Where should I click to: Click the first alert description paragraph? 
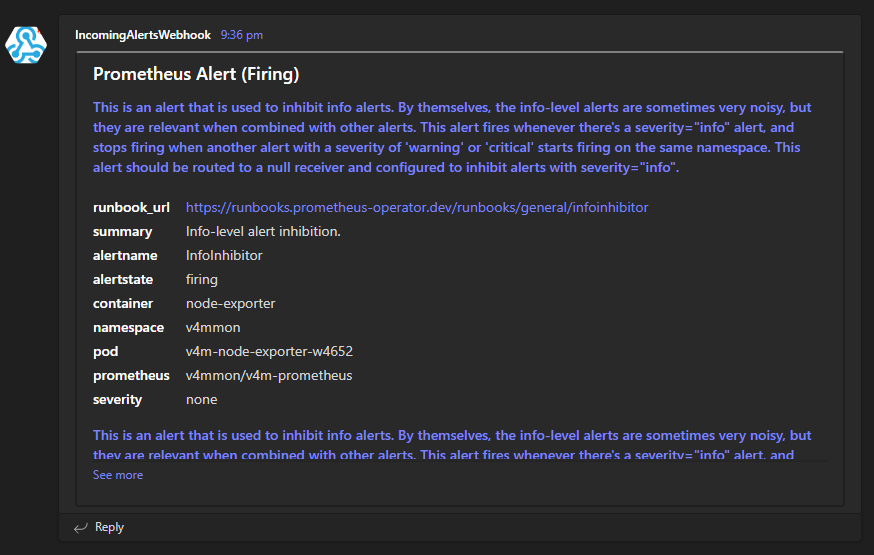(x=452, y=137)
